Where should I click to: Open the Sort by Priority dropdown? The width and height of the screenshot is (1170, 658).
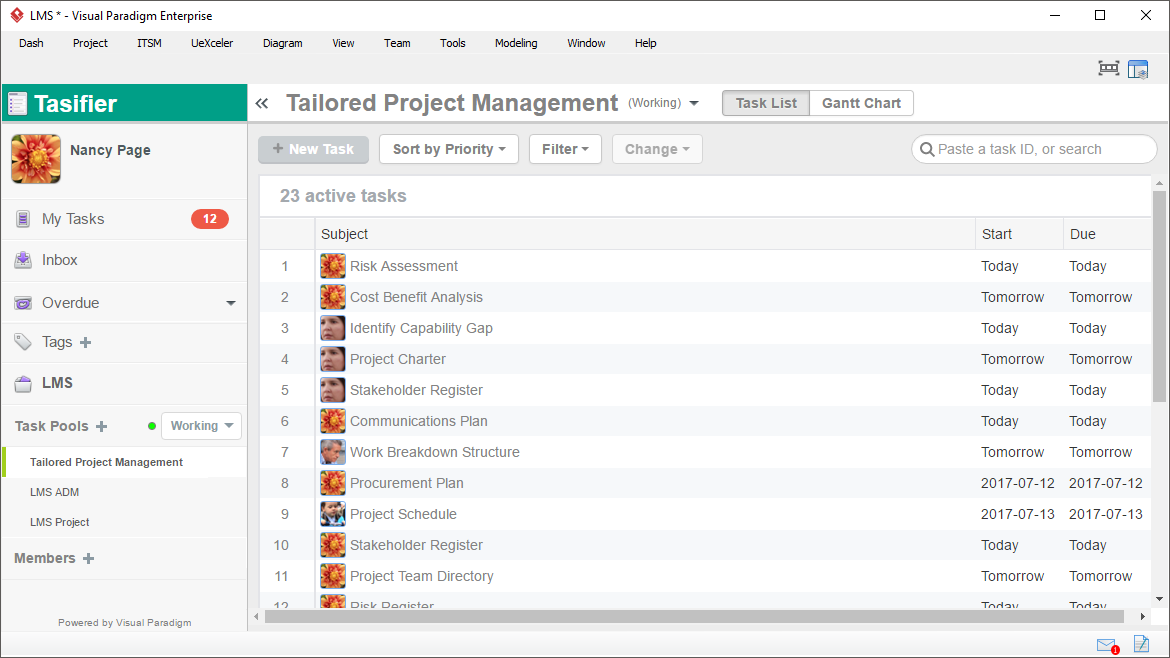449,149
